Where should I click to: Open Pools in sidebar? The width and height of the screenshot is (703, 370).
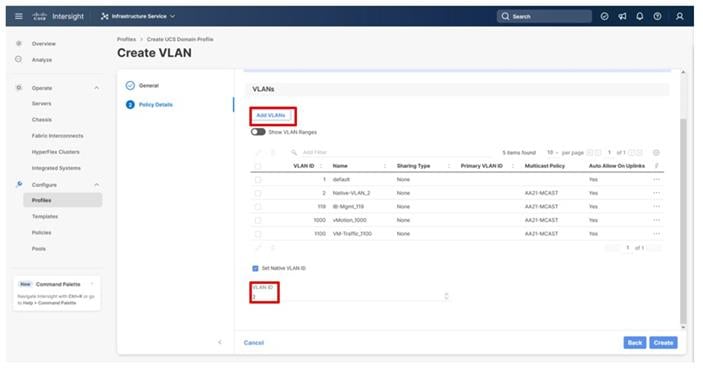[x=39, y=249]
